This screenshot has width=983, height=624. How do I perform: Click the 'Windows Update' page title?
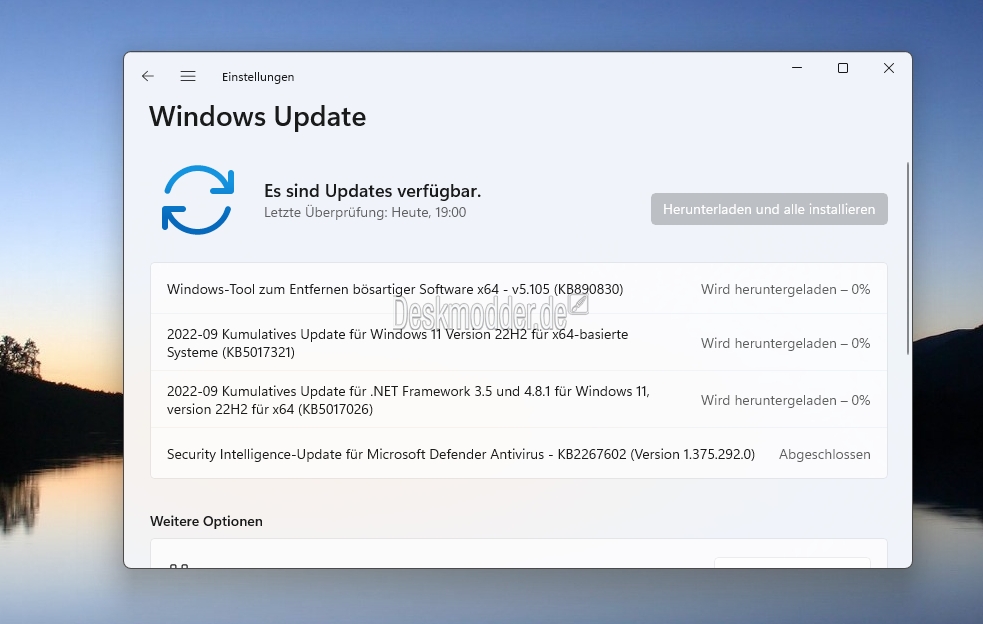pos(257,117)
